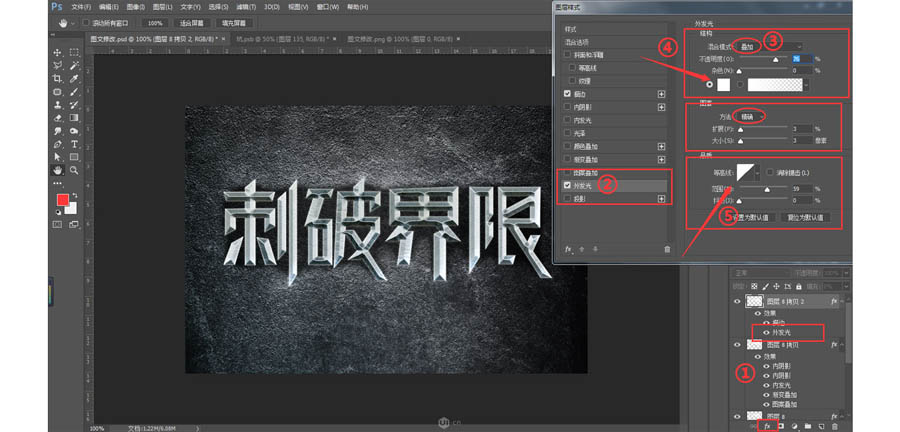900x432 pixels.
Task: Click the 适合屏幕 button
Action: [x=192, y=23]
